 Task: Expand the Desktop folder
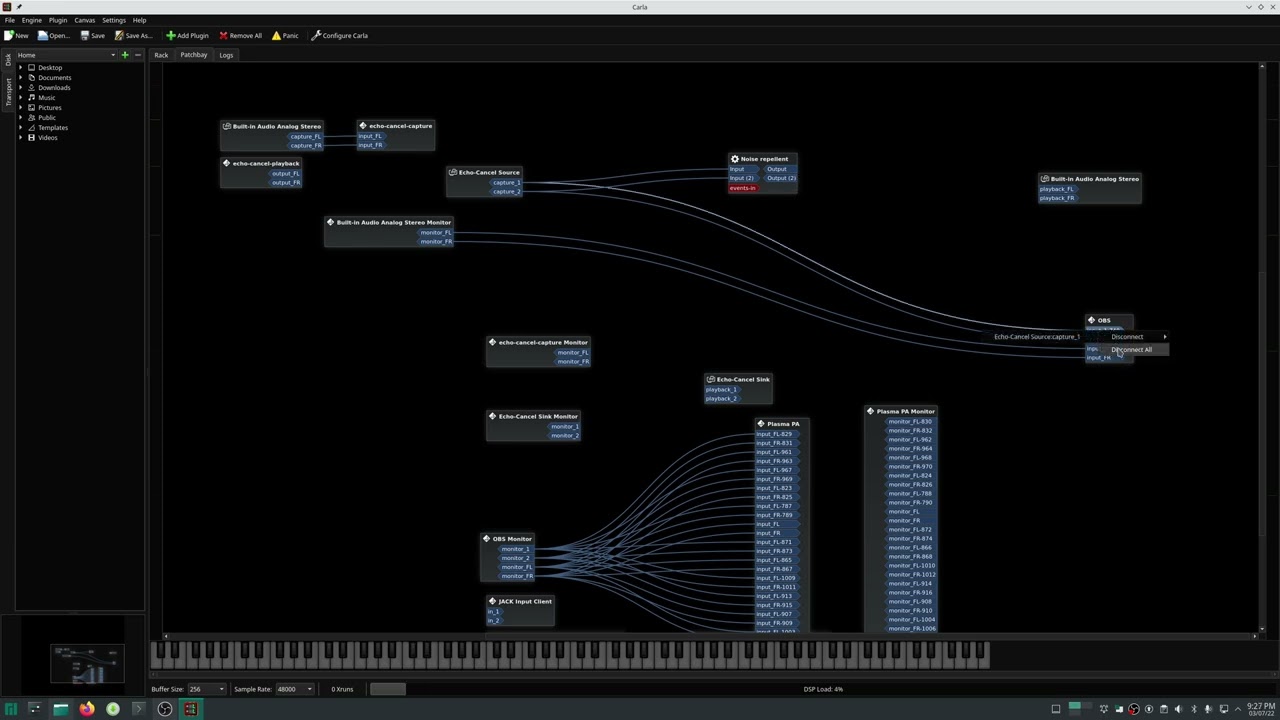pyautogui.click(x=21, y=68)
